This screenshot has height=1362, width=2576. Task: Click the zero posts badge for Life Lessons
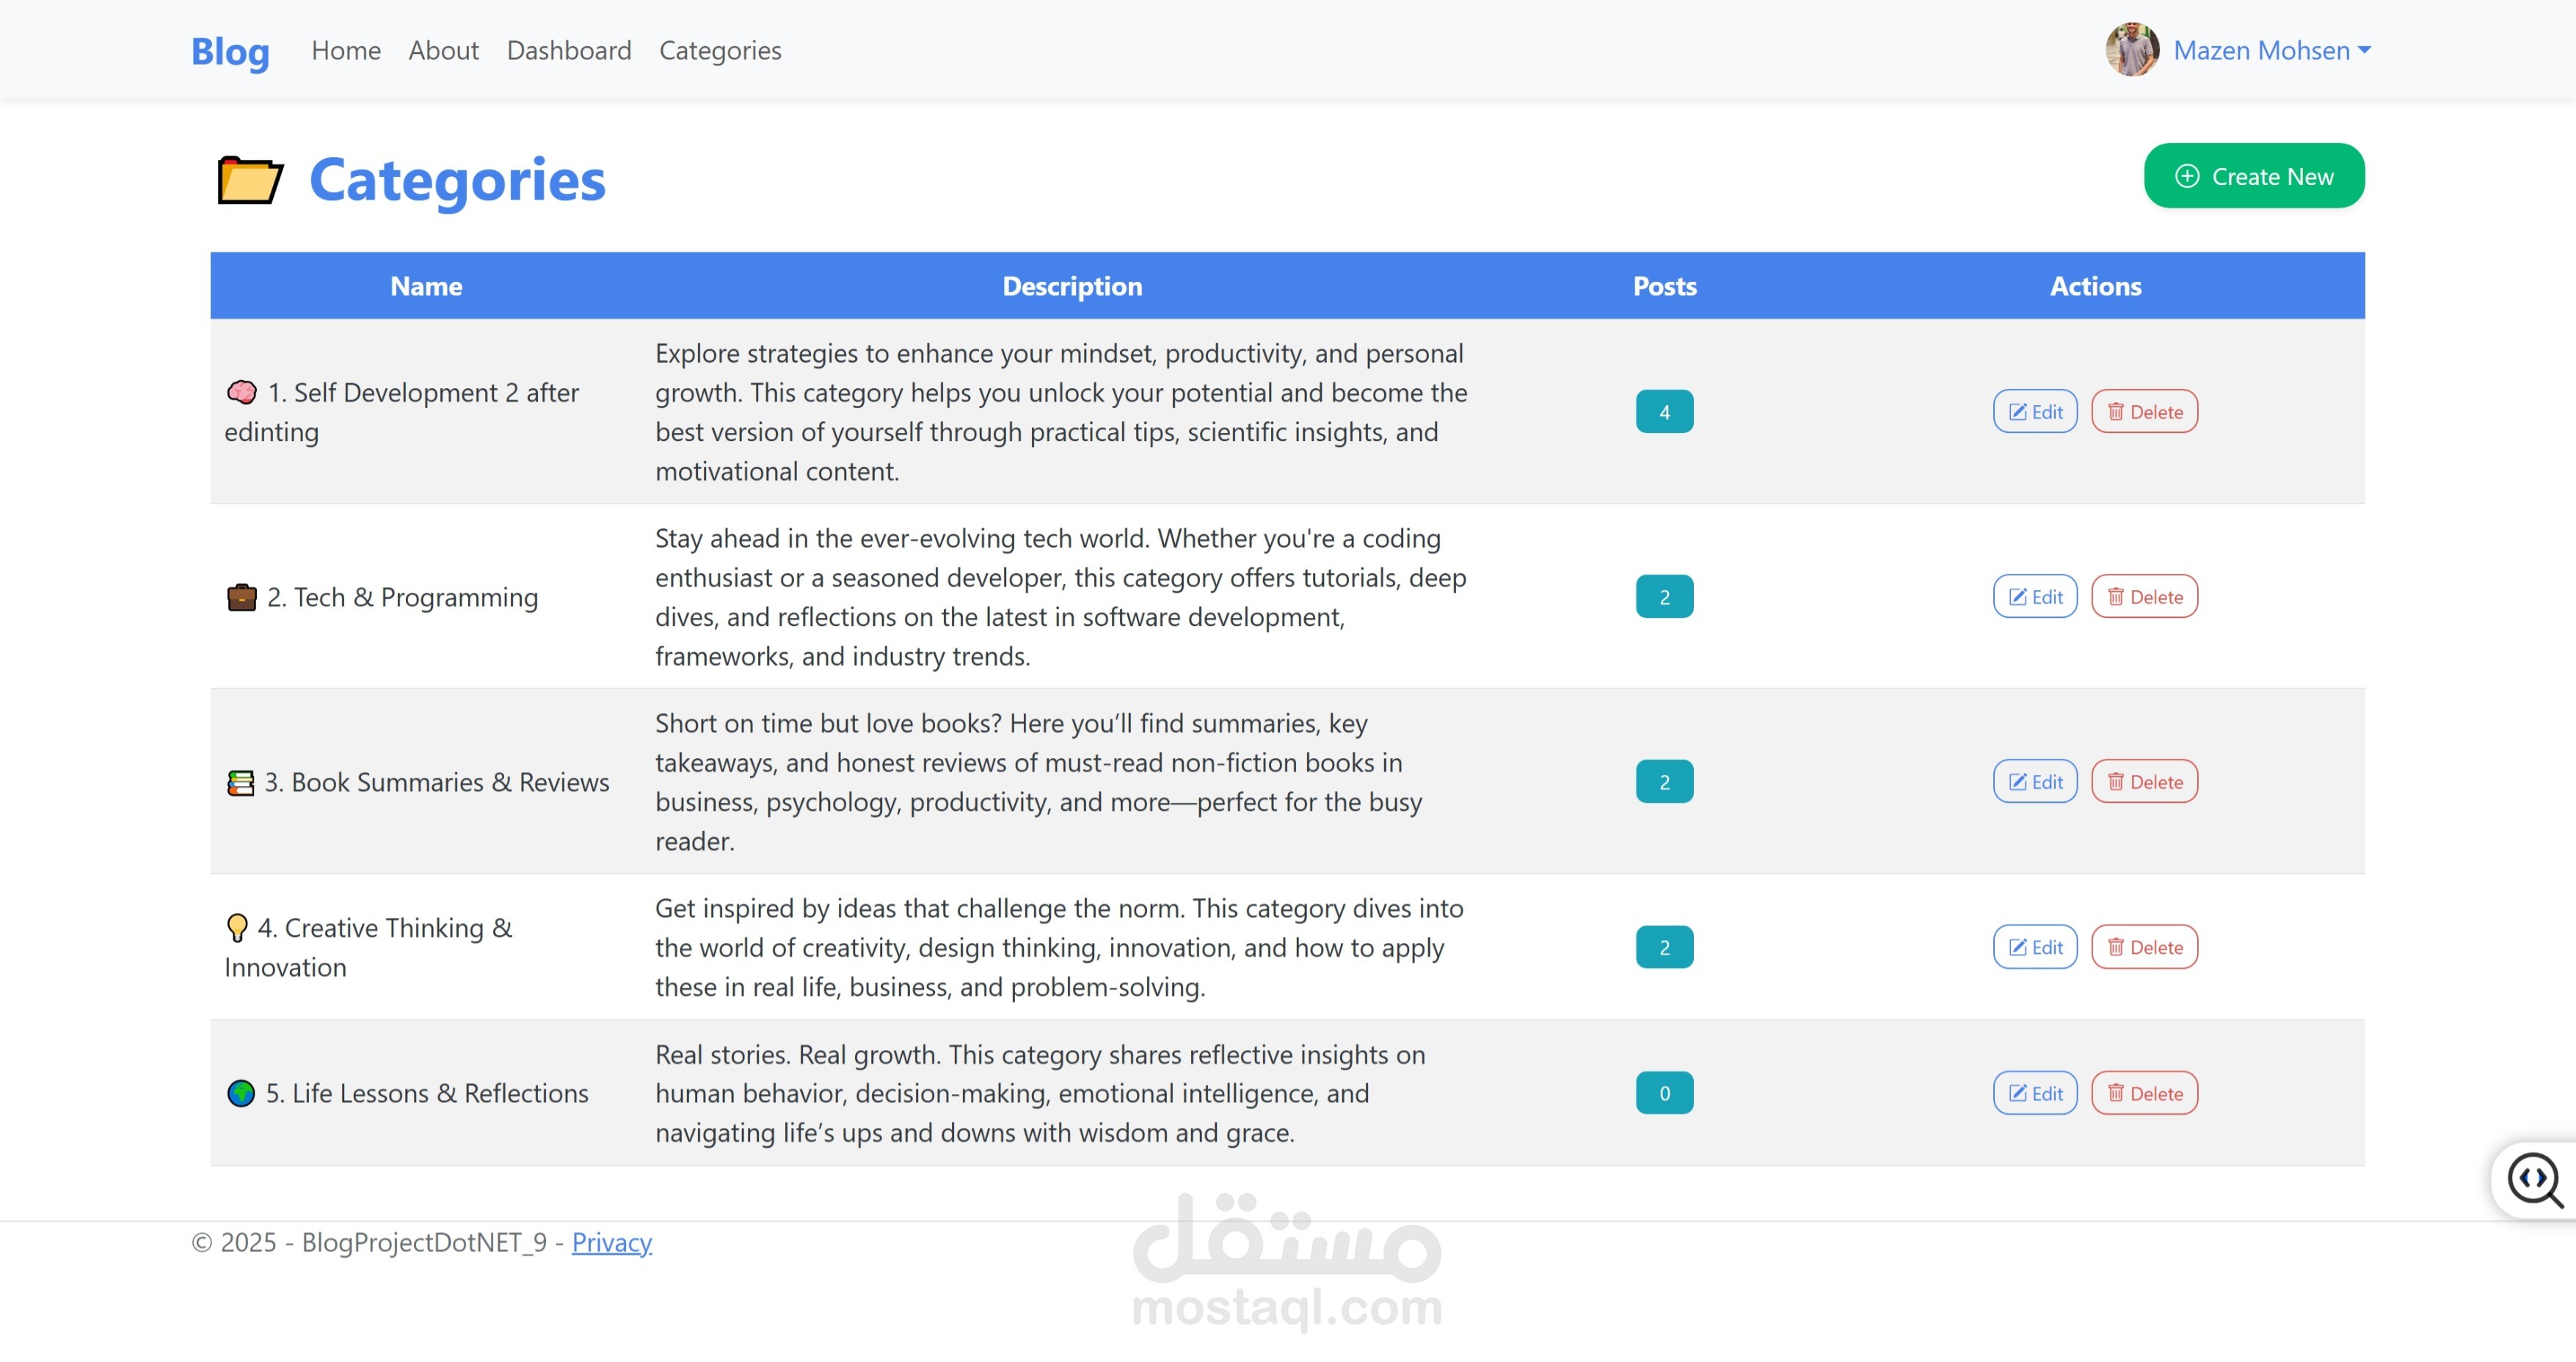click(x=1664, y=1093)
